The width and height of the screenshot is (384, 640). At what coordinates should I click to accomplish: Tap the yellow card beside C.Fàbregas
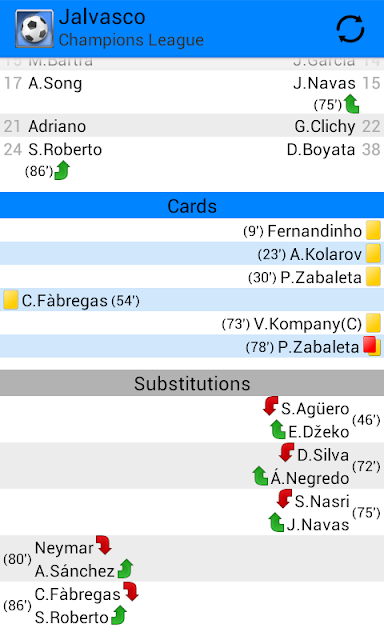point(11,300)
